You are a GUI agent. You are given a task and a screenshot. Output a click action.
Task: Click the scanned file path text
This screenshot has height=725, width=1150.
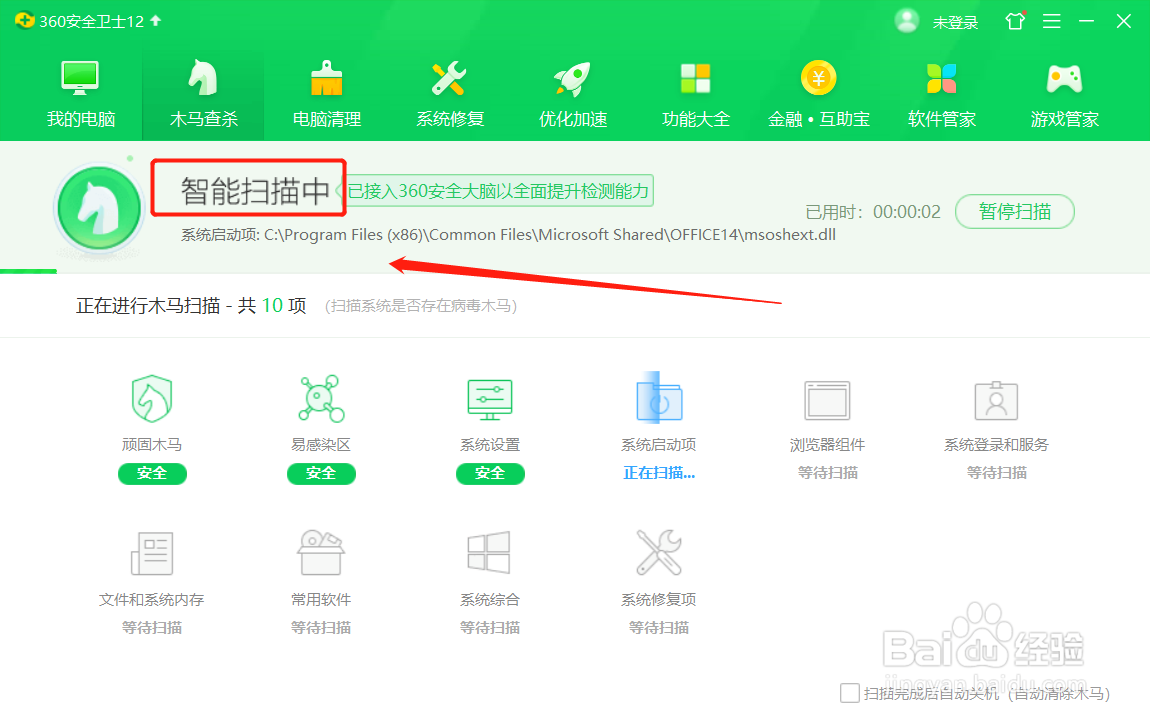click(508, 235)
